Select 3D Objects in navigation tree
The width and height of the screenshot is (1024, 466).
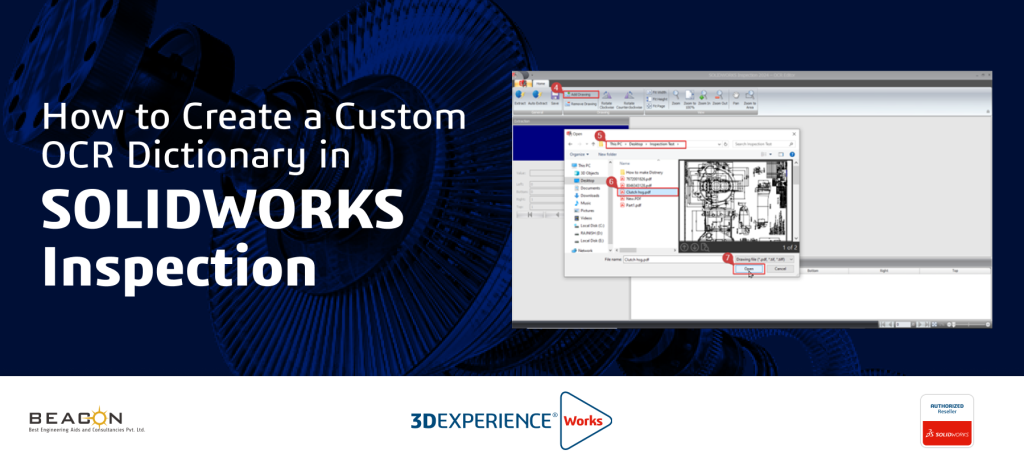(x=586, y=173)
